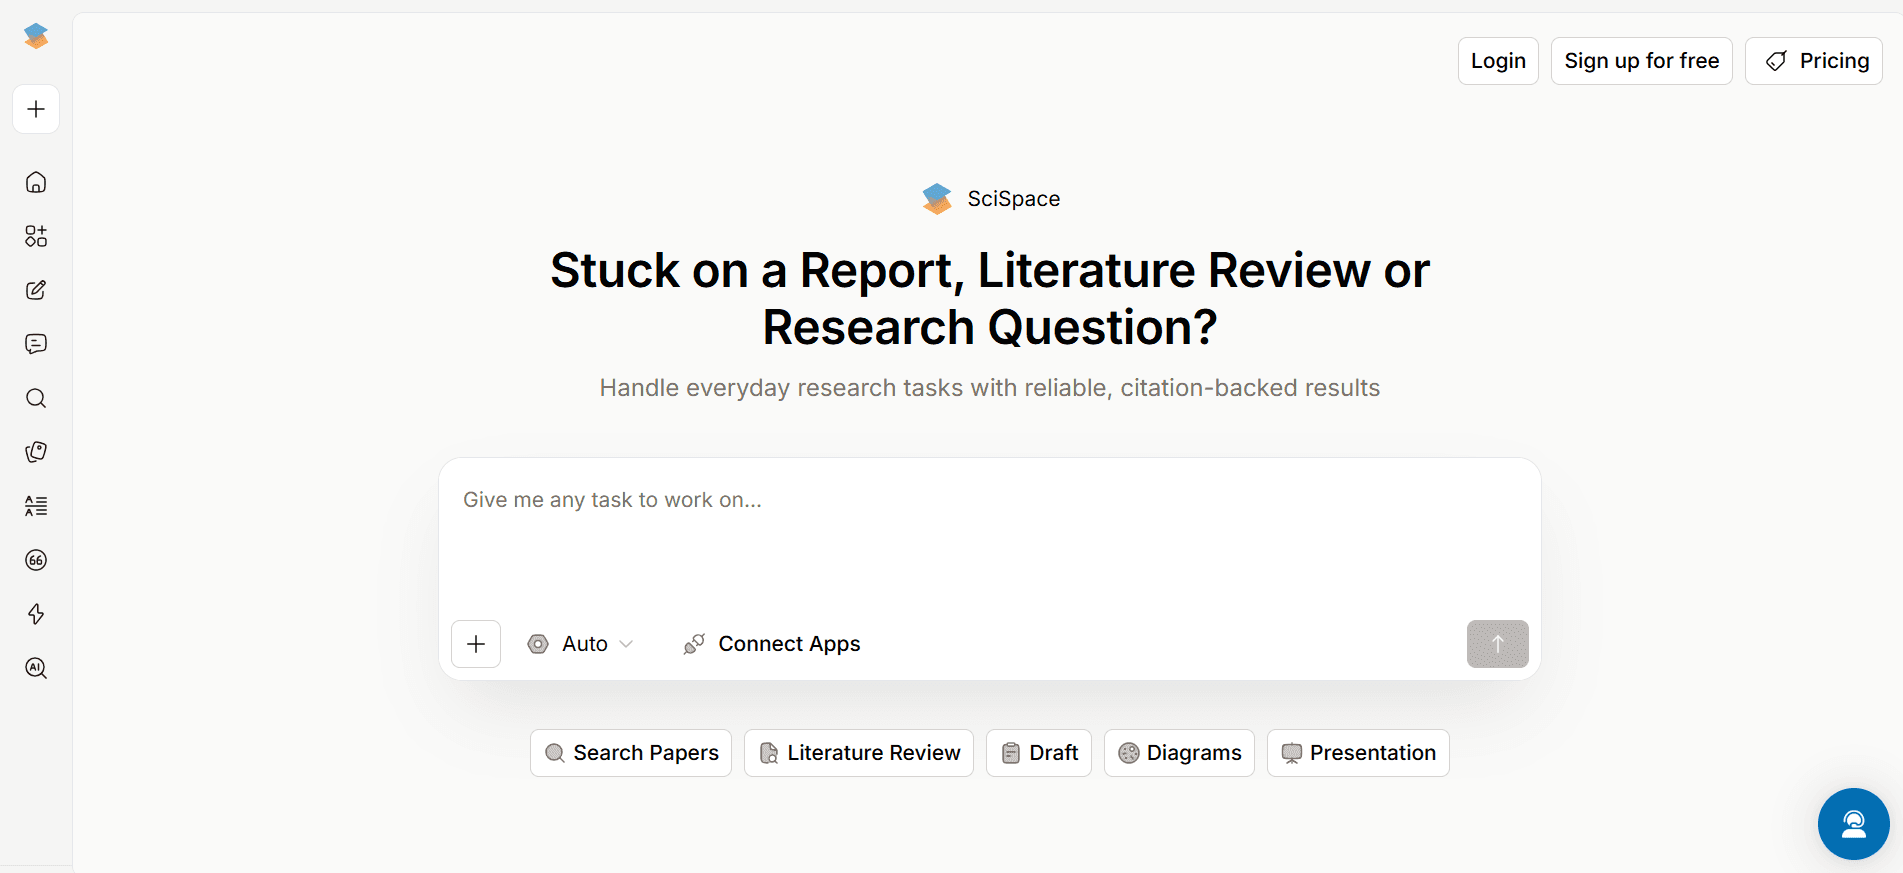Open the apps grid sidebar icon
The height and width of the screenshot is (873, 1903).
coord(36,236)
